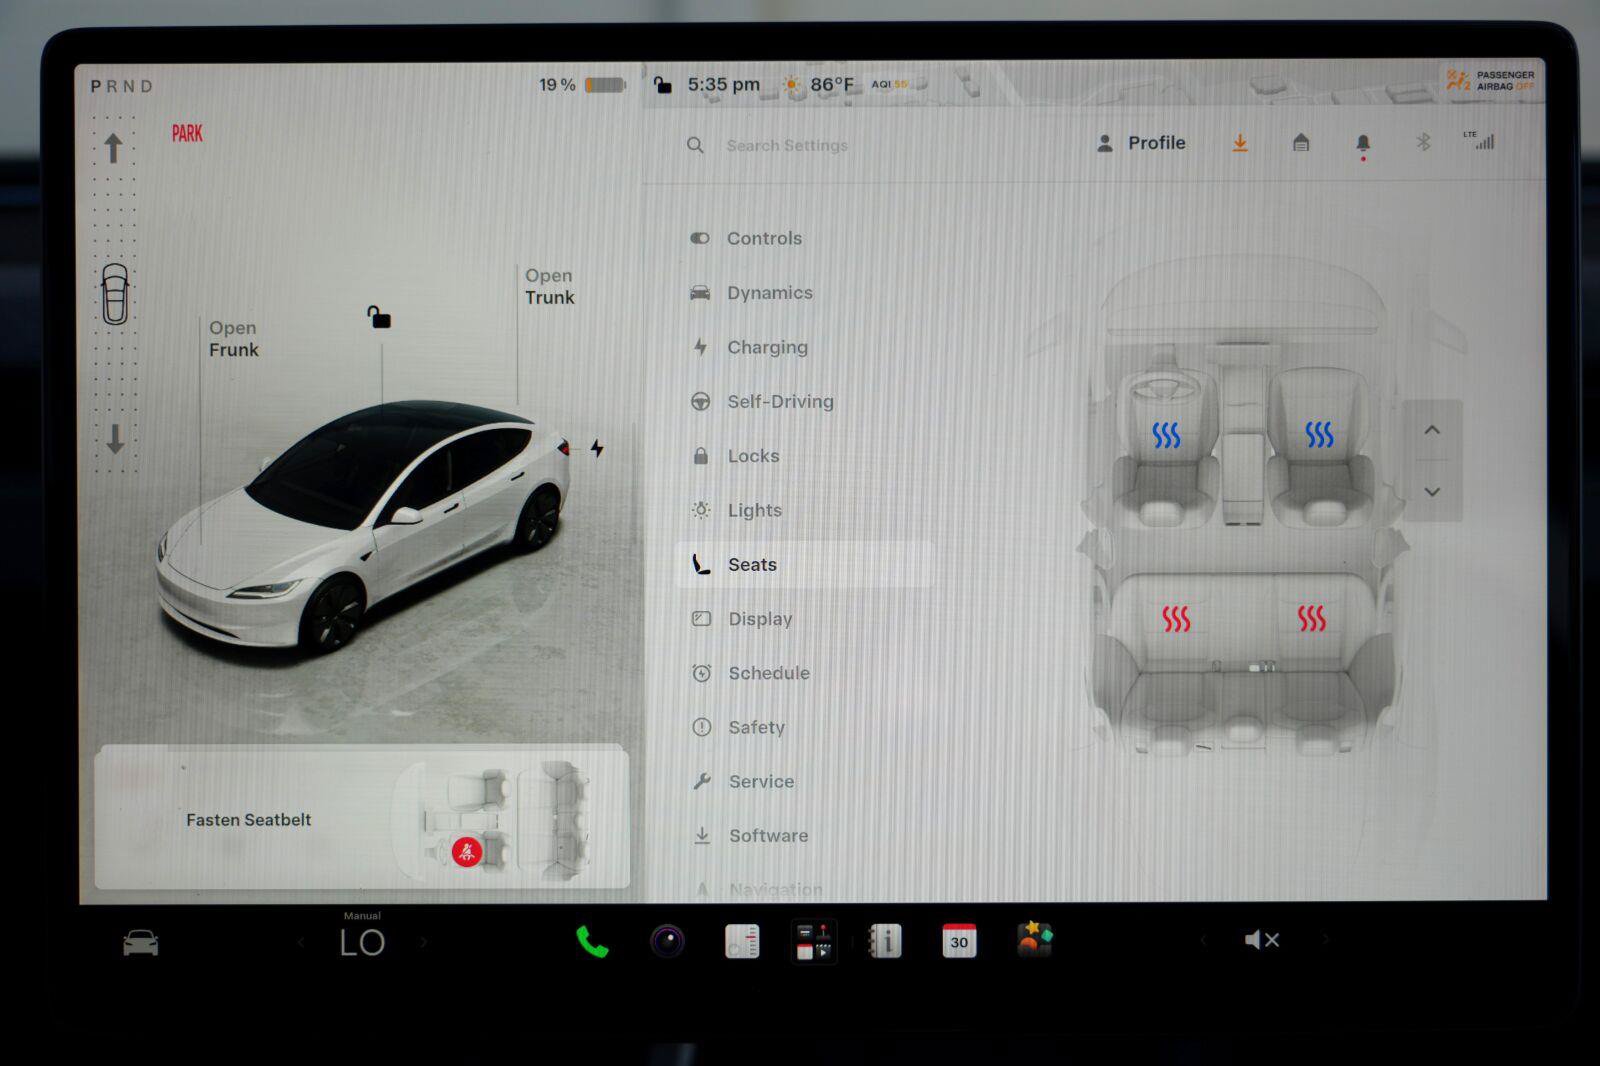Image resolution: width=1600 pixels, height=1066 pixels.
Task: Toggle front passenger seat climate icon
Action: tap(1319, 434)
